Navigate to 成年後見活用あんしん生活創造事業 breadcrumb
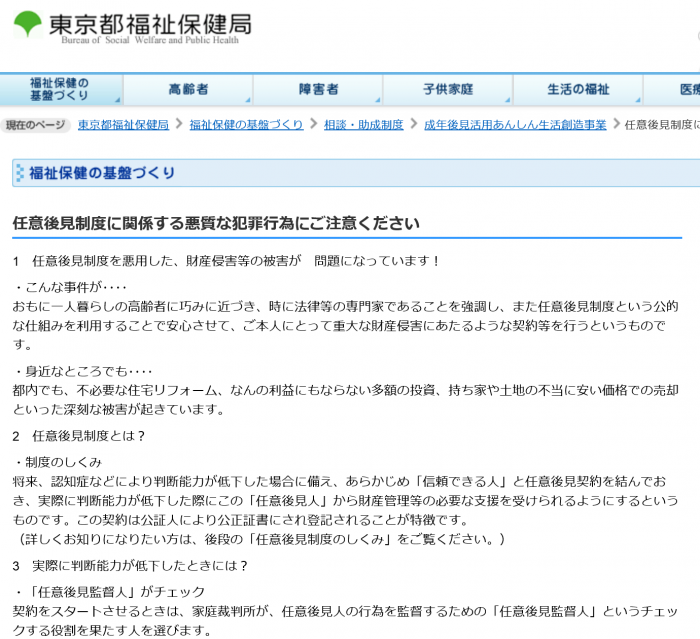 [515, 125]
